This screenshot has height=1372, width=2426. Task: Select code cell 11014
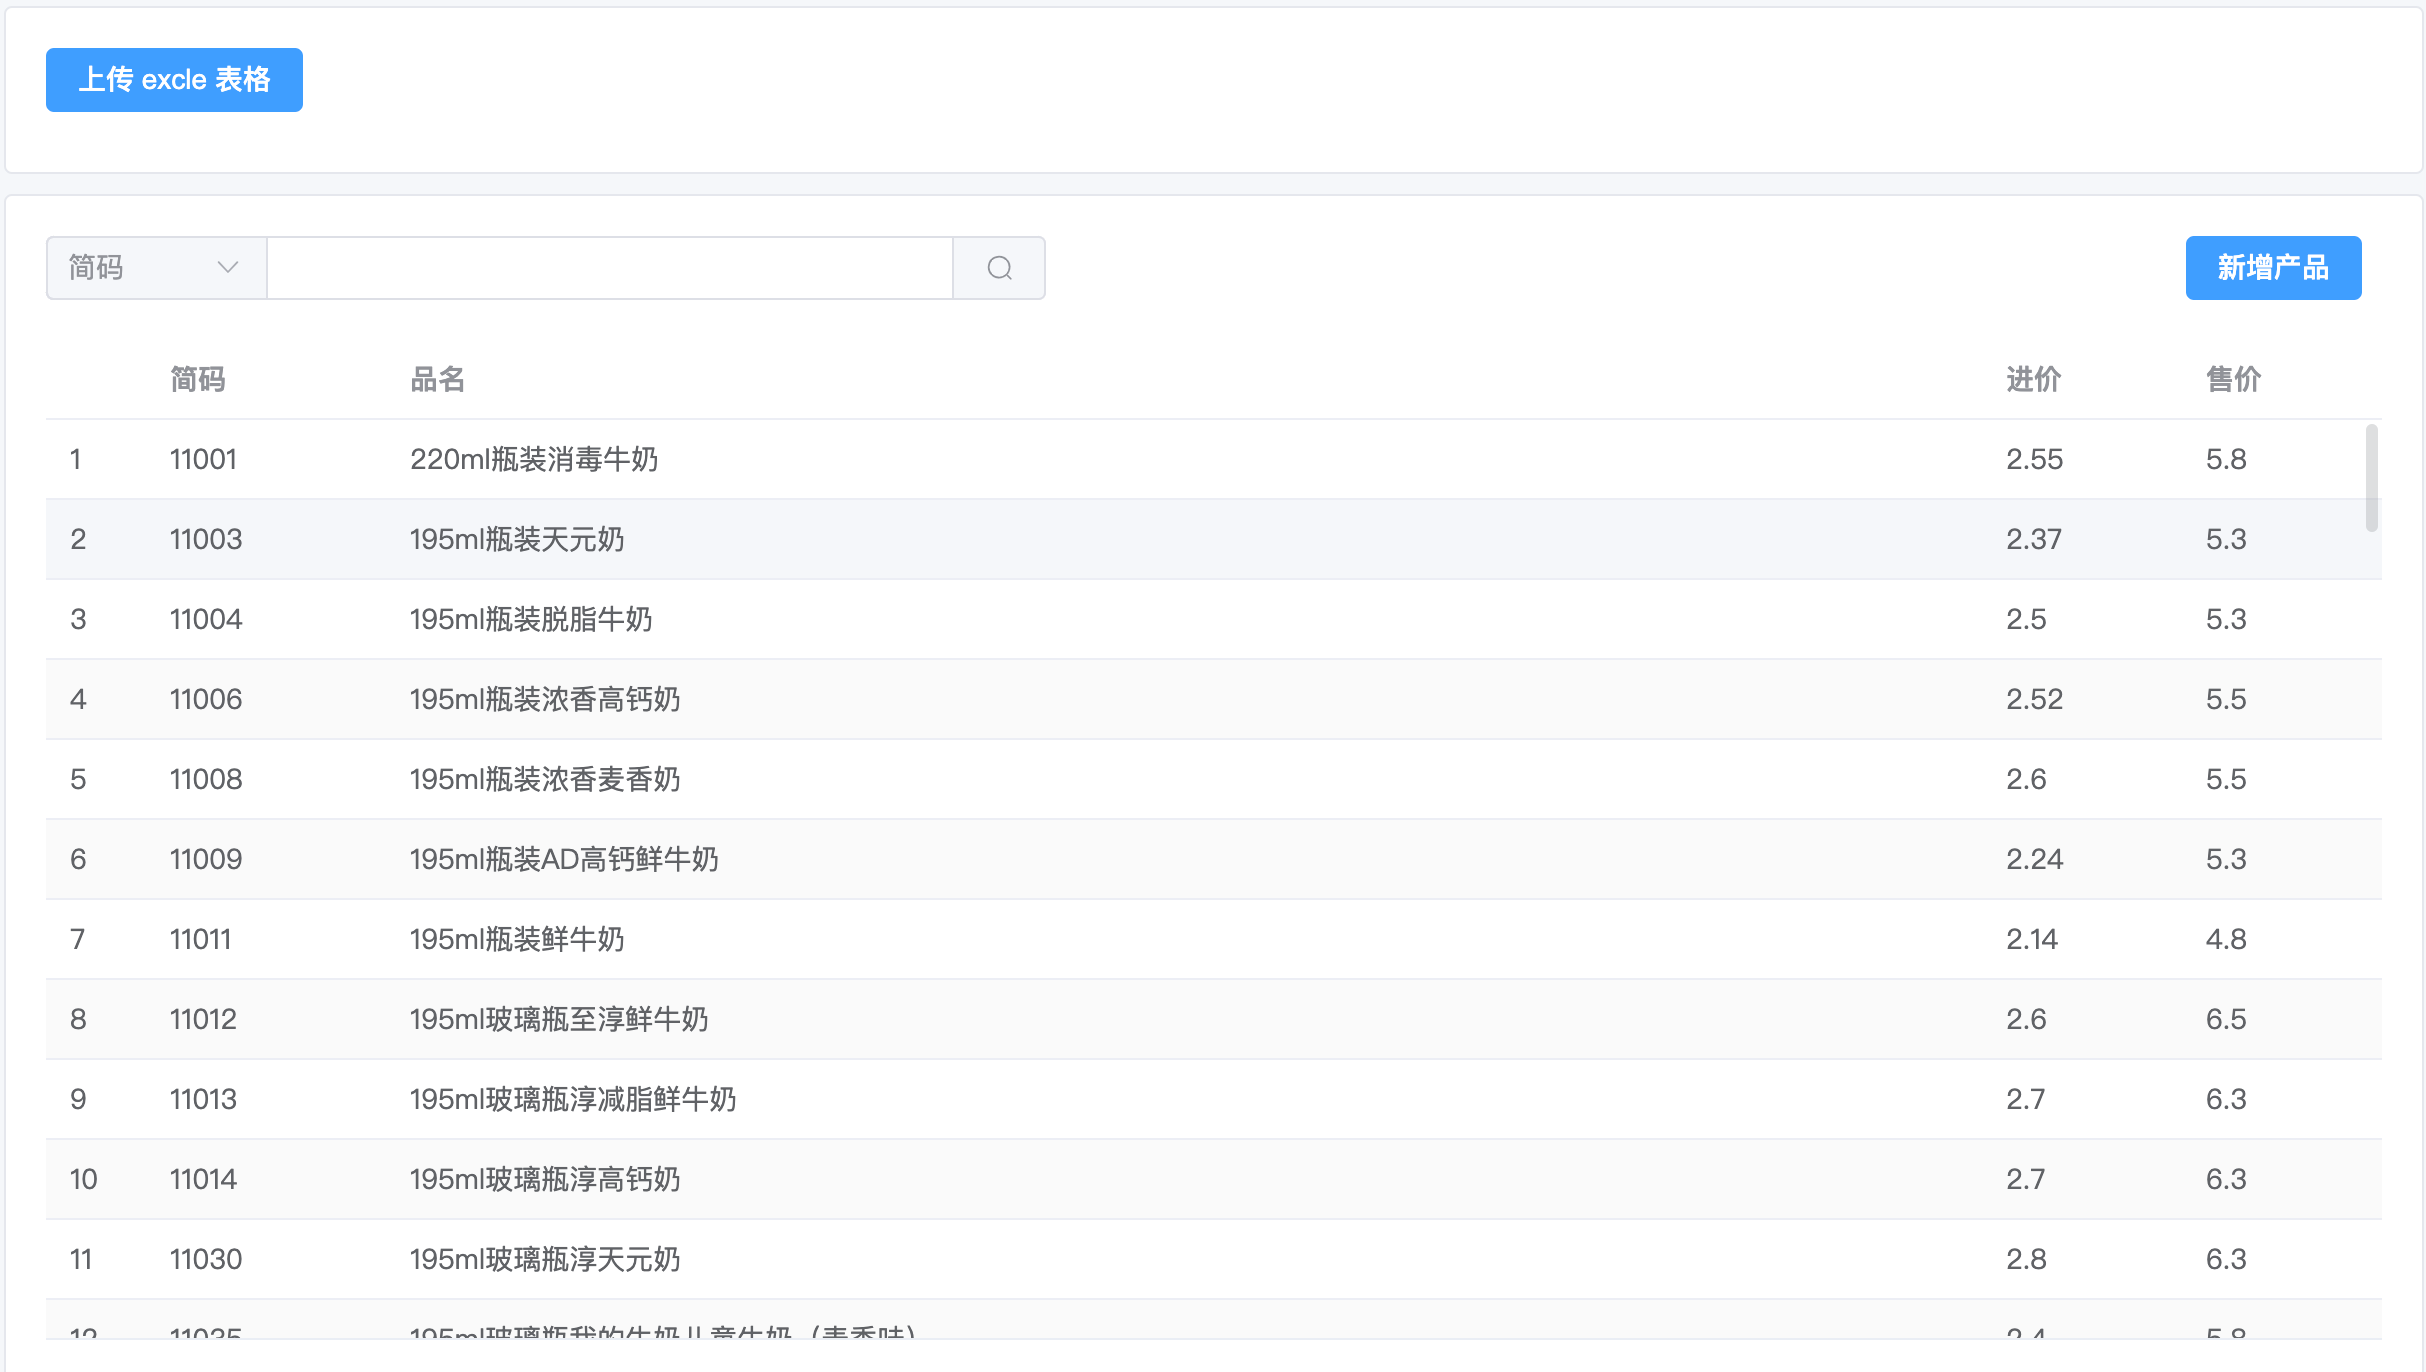click(203, 1179)
